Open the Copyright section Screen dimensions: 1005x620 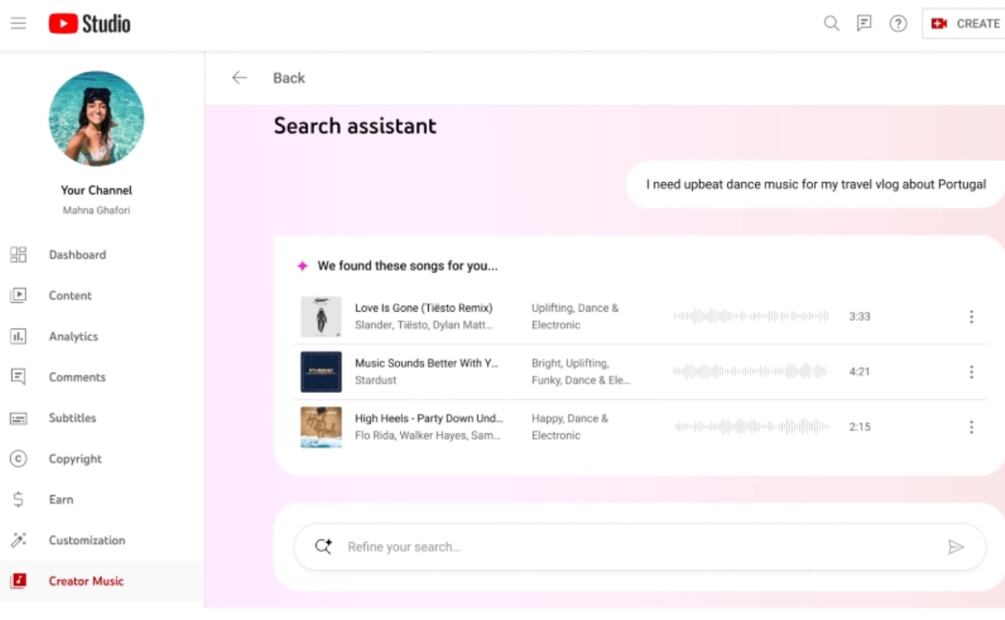click(75, 459)
